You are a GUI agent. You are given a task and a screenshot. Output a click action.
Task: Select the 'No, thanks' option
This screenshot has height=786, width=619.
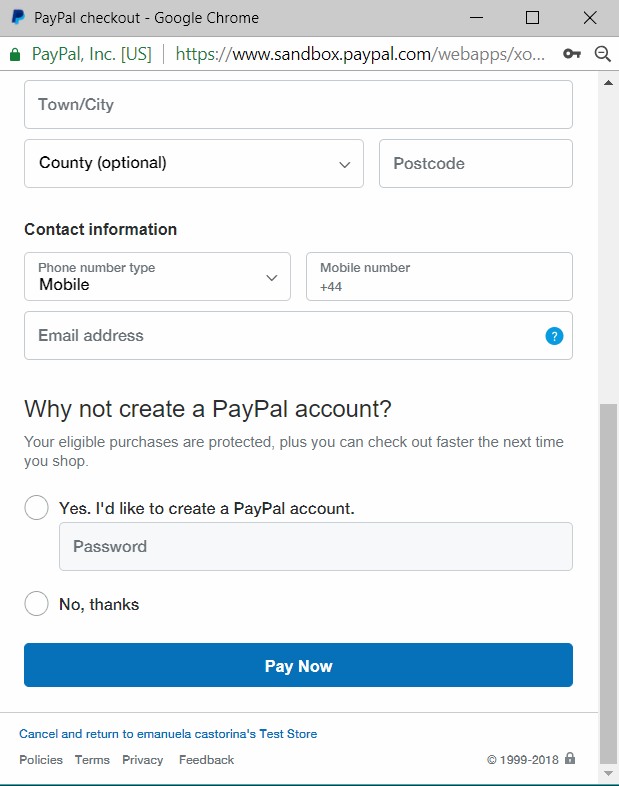coord(36,604)
